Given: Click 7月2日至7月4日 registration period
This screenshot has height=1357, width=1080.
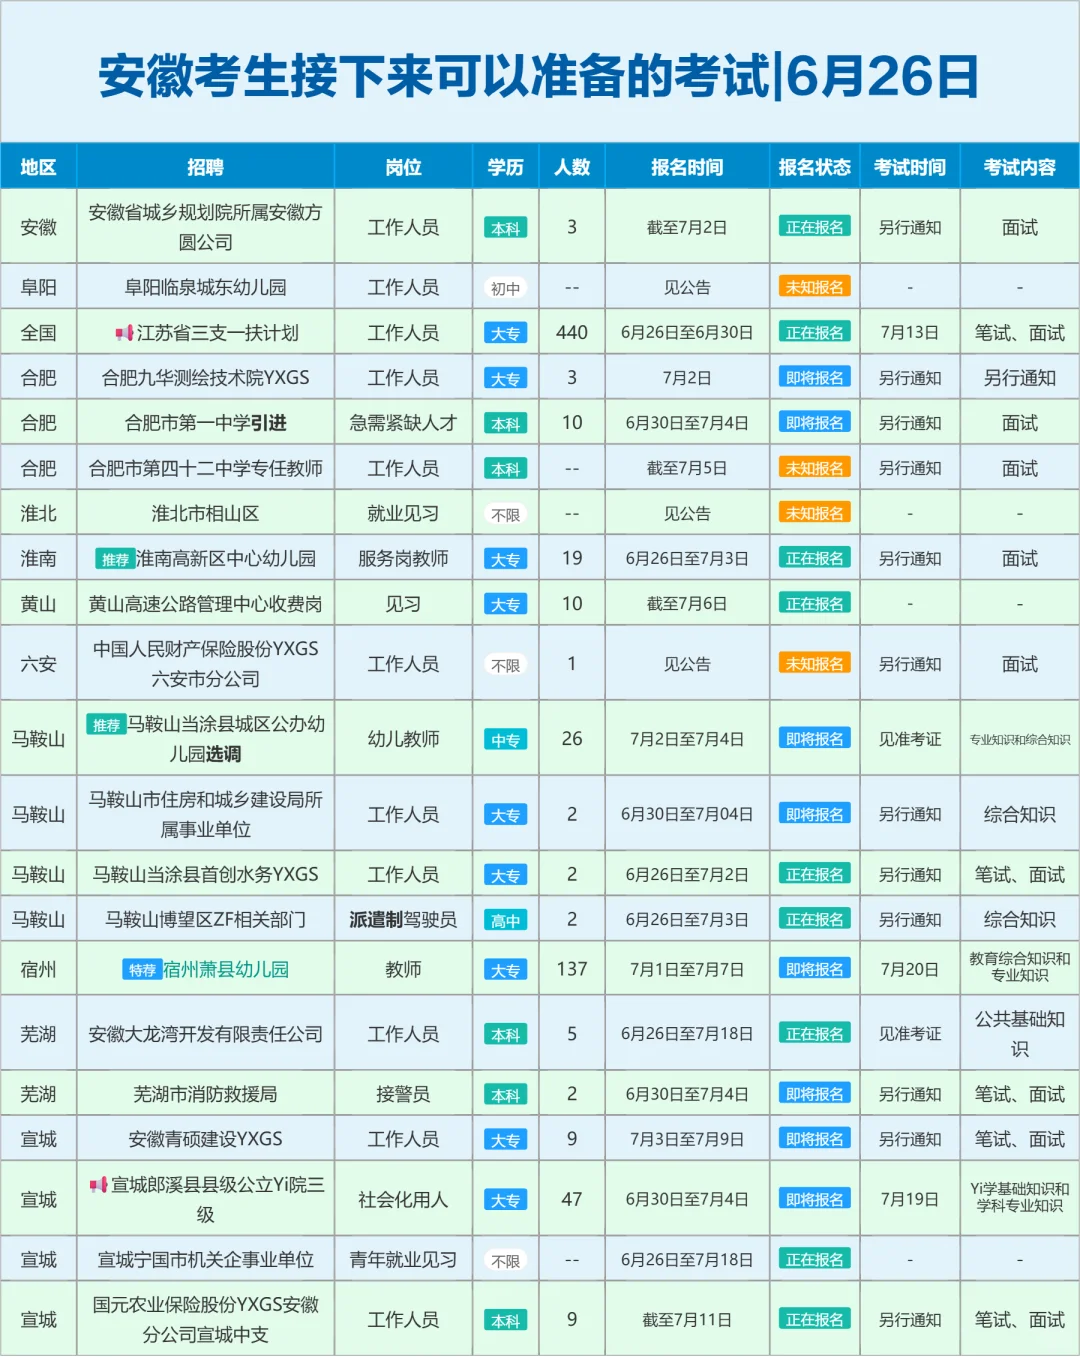Looking at the screenshot, I should coord(687,739).
